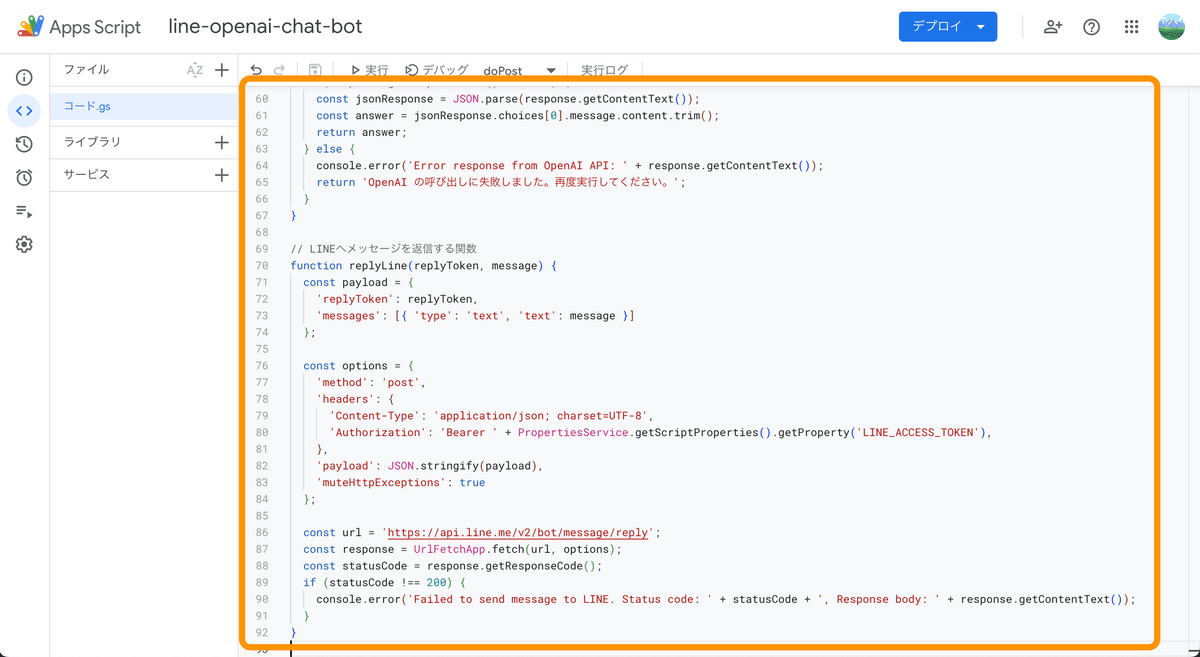The image size is (1200, 657).
Task: Click 'JSON.stringify(payload)' on line 82
Action: coord(464,466)
